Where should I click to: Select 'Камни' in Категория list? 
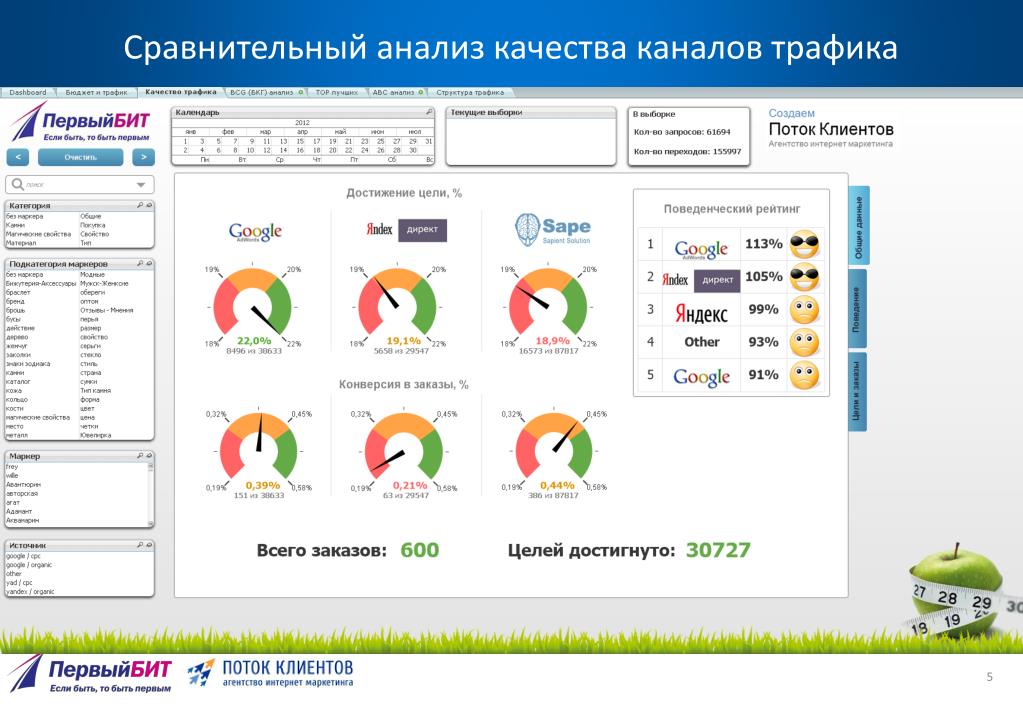15,225
